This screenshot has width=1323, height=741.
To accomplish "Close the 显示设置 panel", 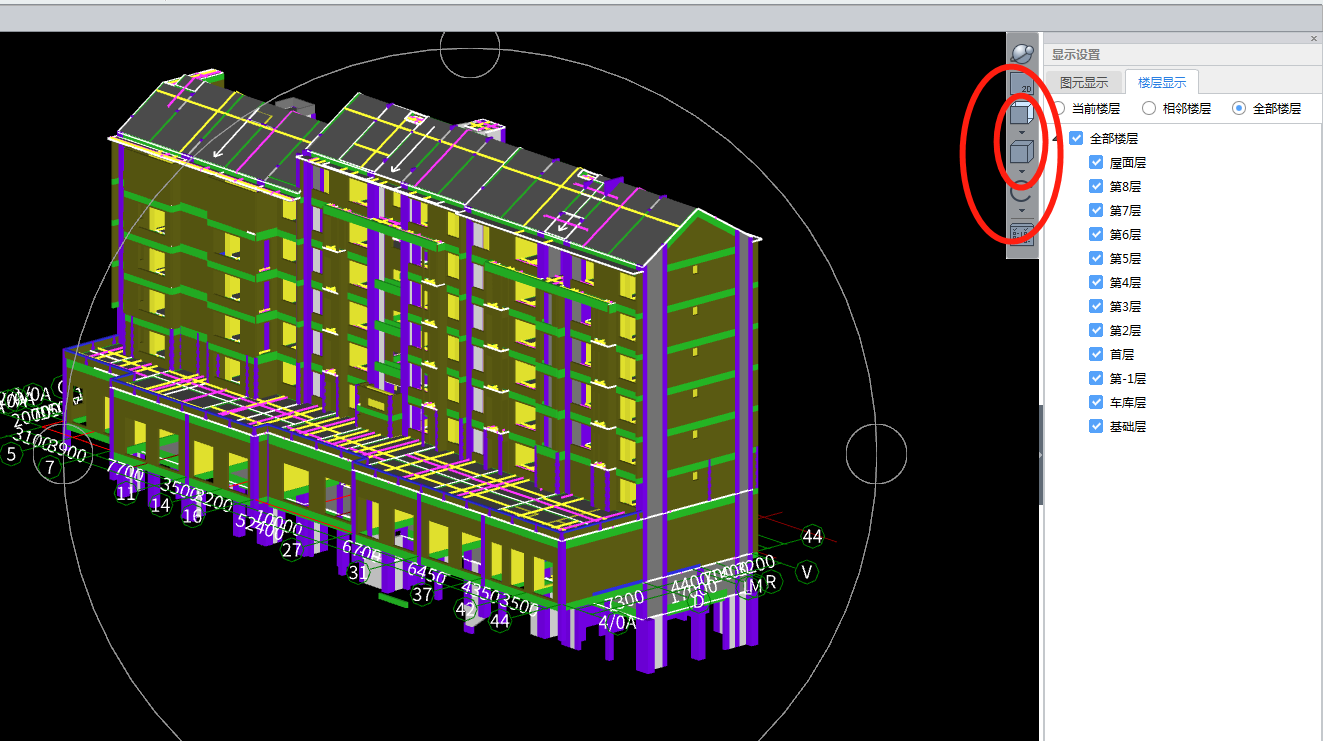I will [1314, 38].
